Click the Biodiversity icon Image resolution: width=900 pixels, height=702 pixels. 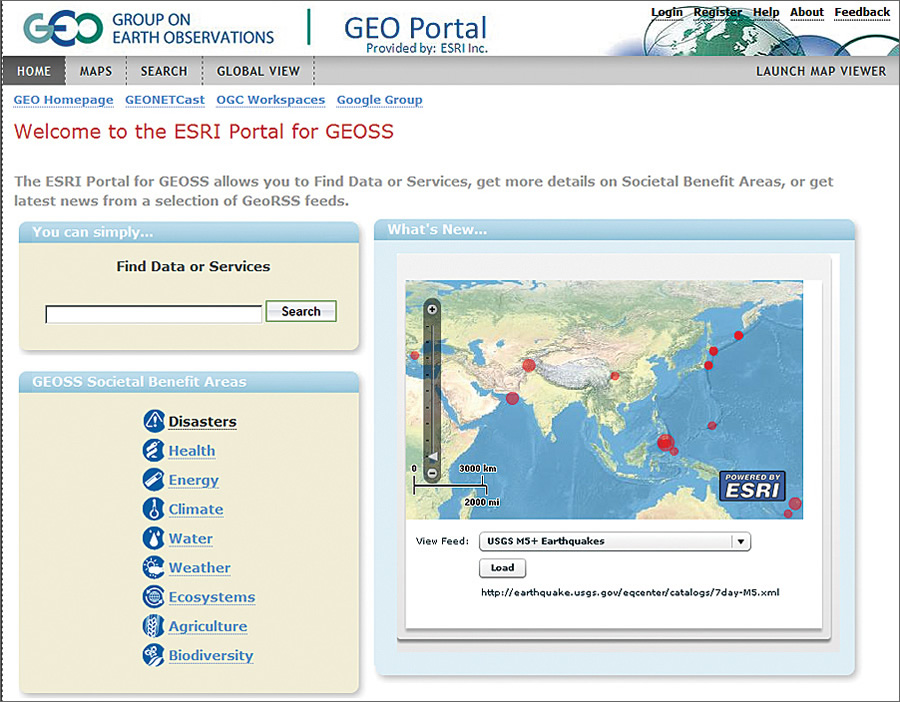pos(153,655)
